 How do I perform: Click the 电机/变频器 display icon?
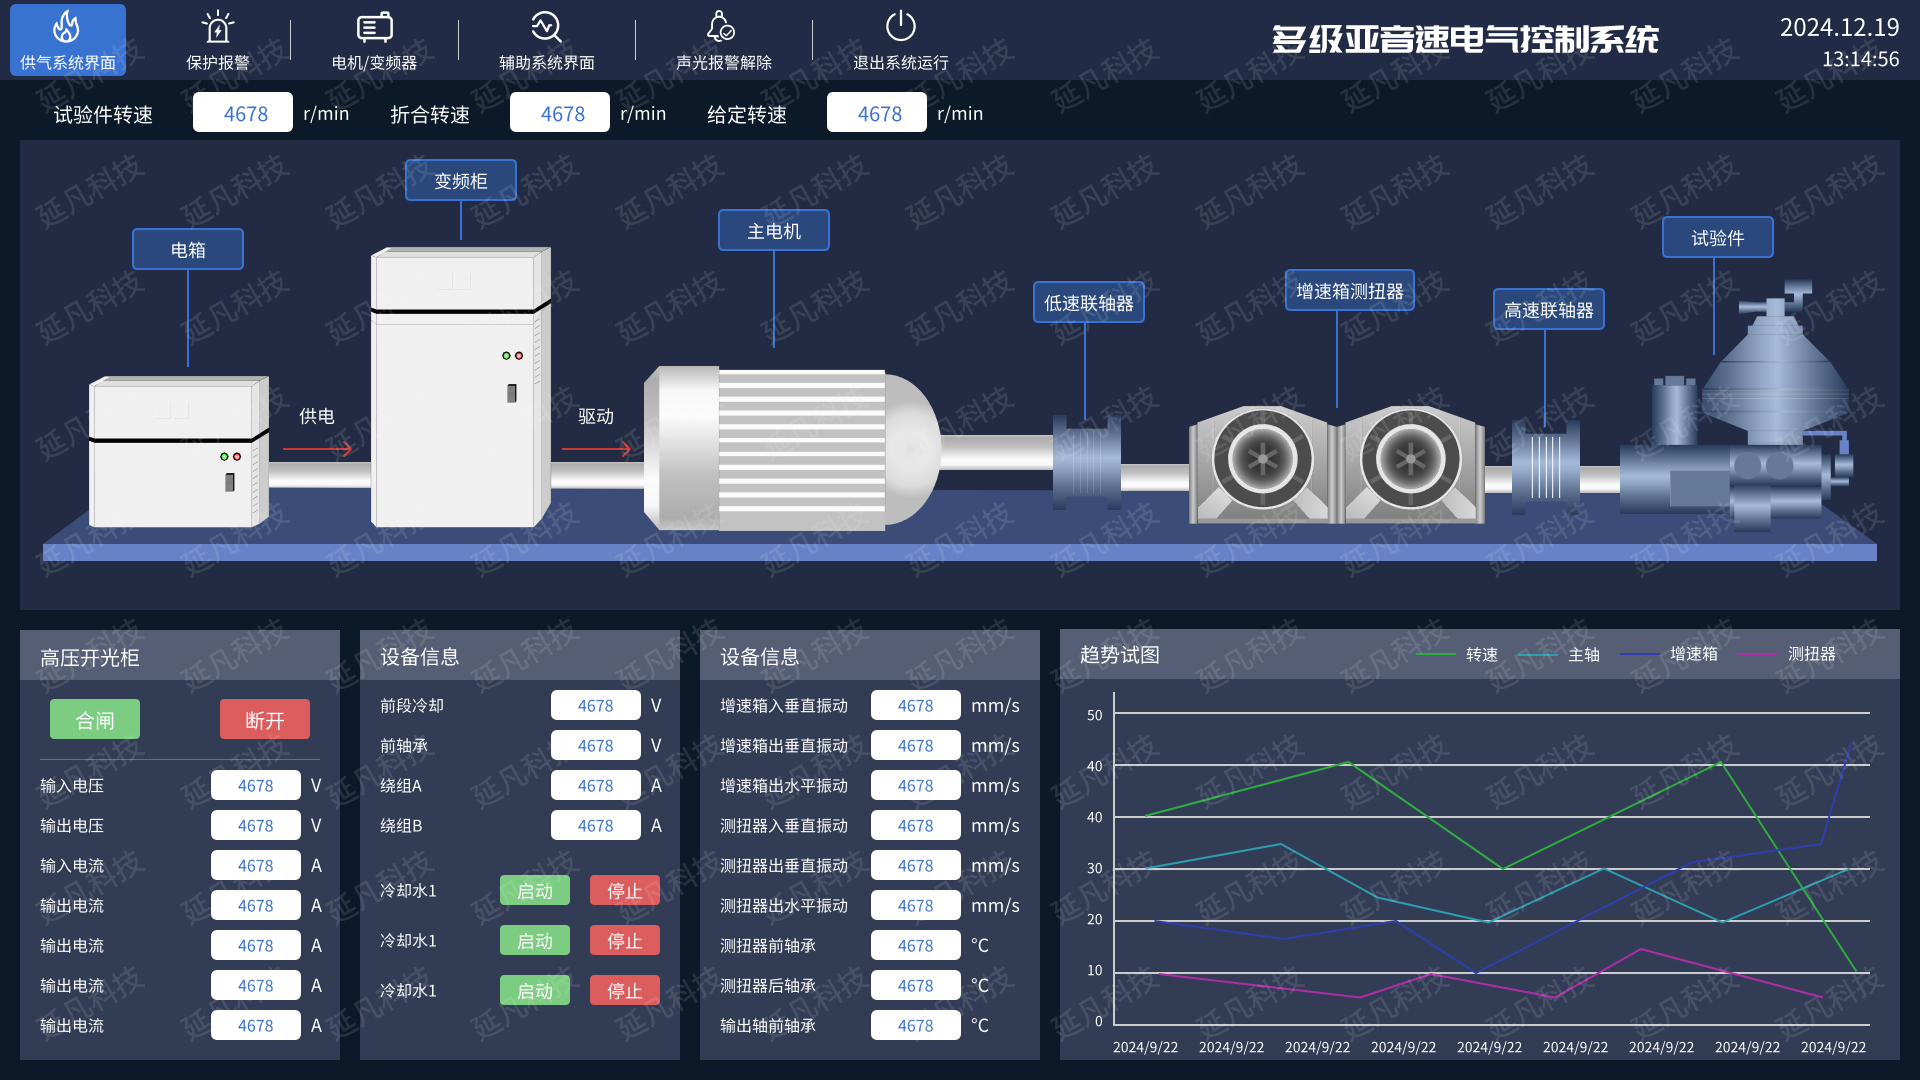(374, 27)
